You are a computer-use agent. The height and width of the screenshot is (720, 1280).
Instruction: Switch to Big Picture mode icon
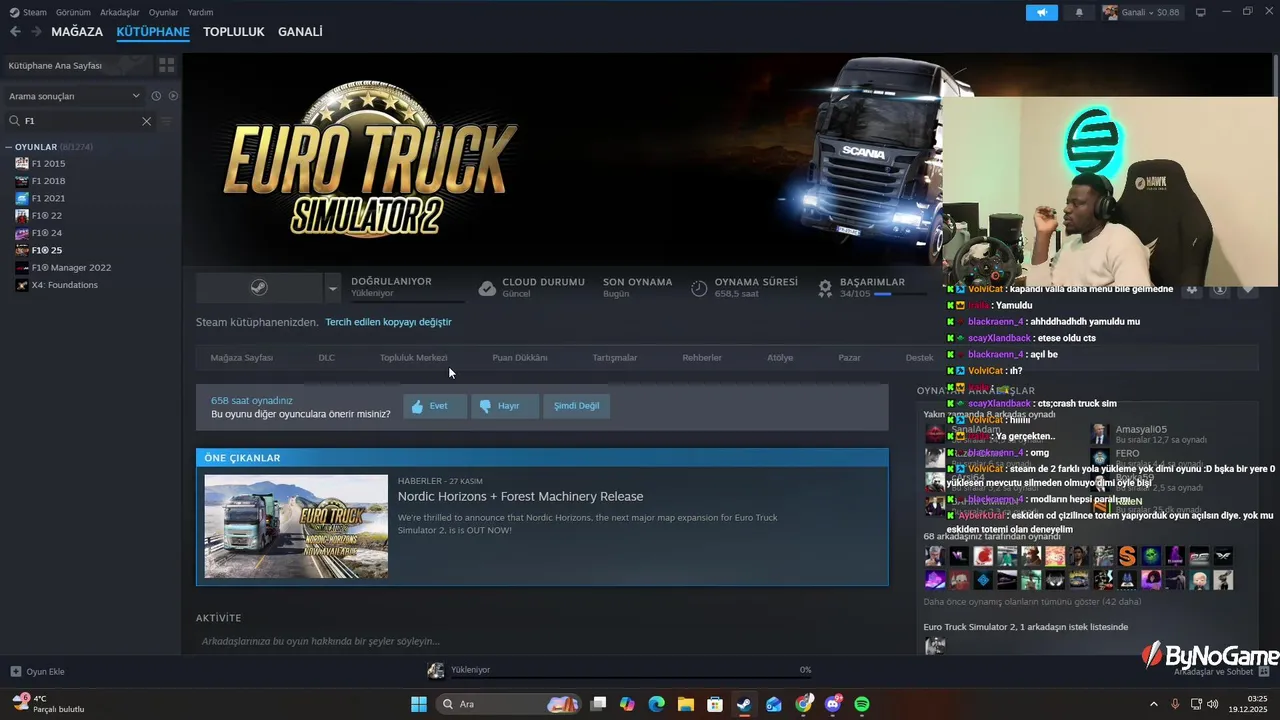coord(1200,12)
